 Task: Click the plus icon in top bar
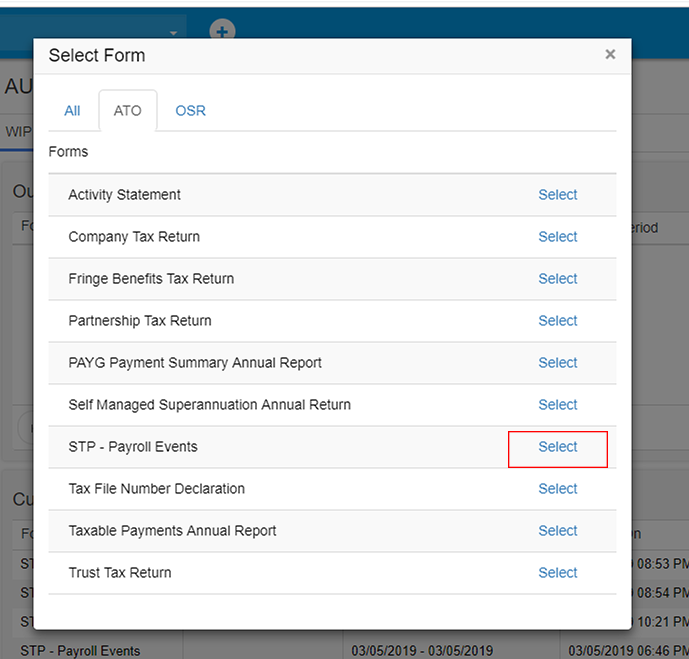pyautogui.click(x=222, y=31)
